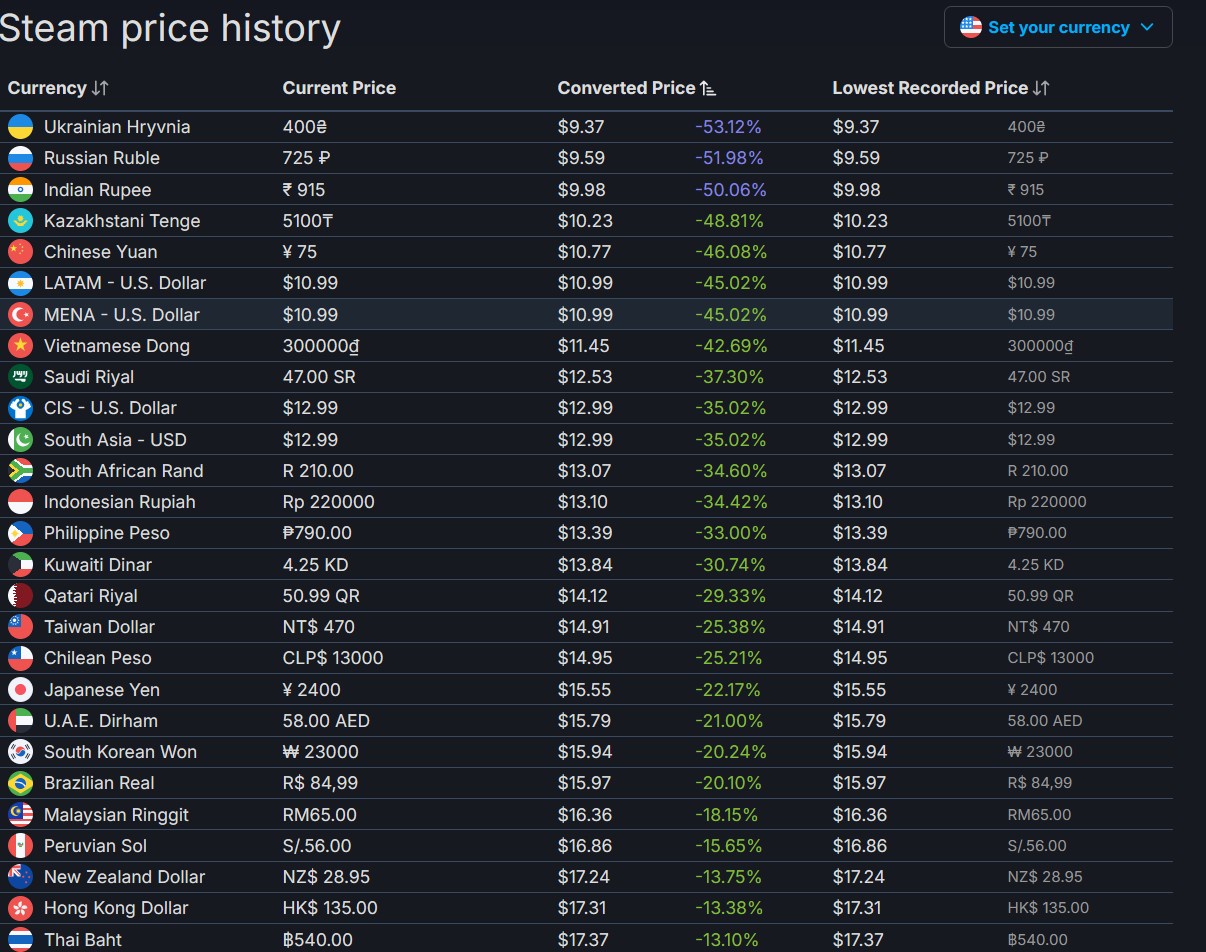The image size is (1206, 952).
Task: Click the Chilean Peso flag icon
Action: click(x=20, y=658)
